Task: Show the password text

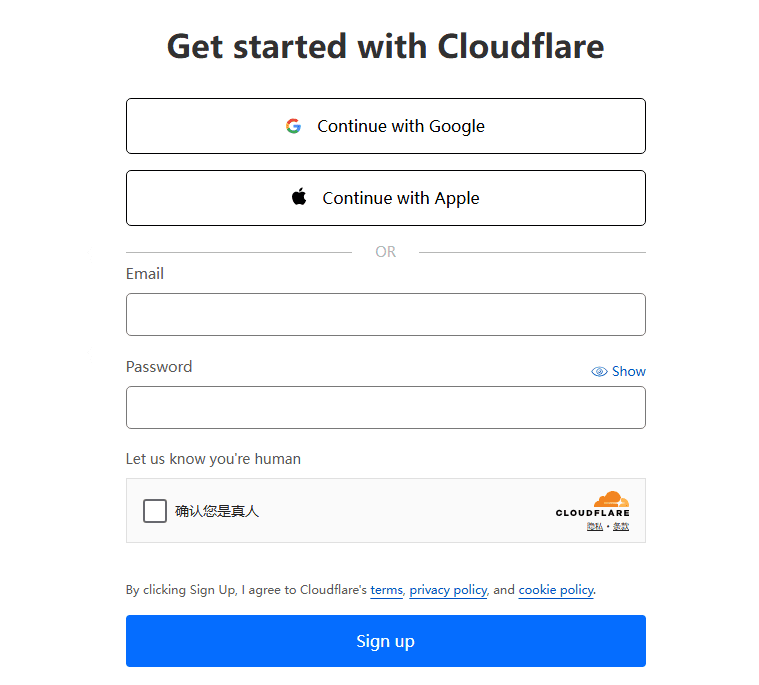Action: coord(628,371)
